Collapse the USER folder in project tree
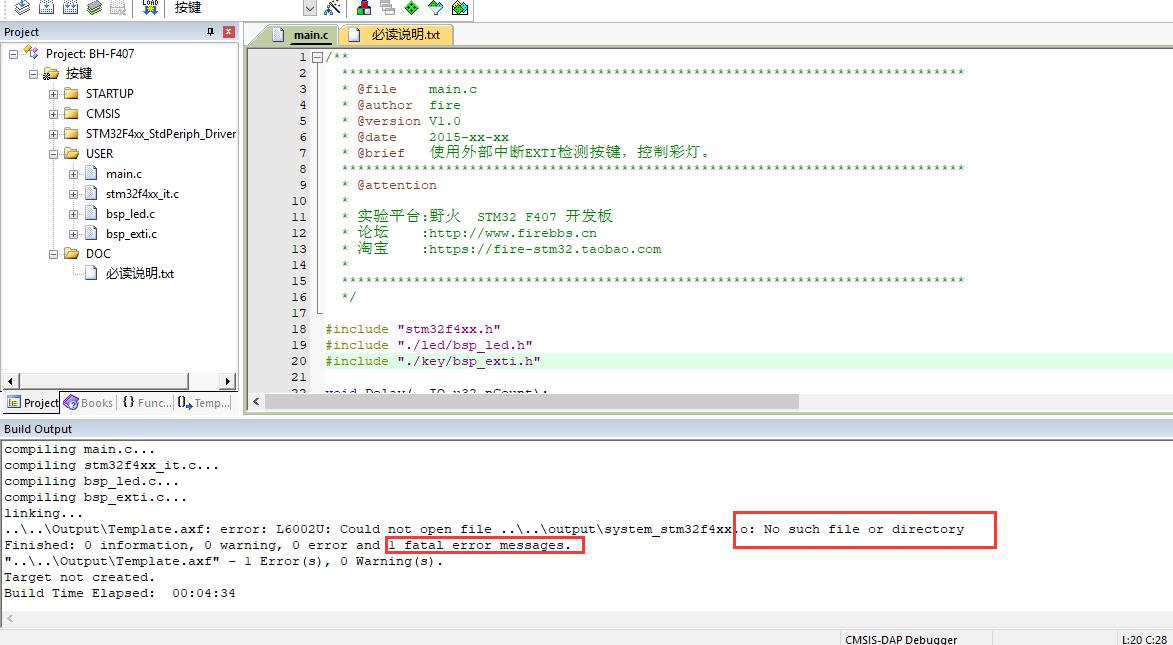Screen dimensions: 1173x645 tap(54, 154)
